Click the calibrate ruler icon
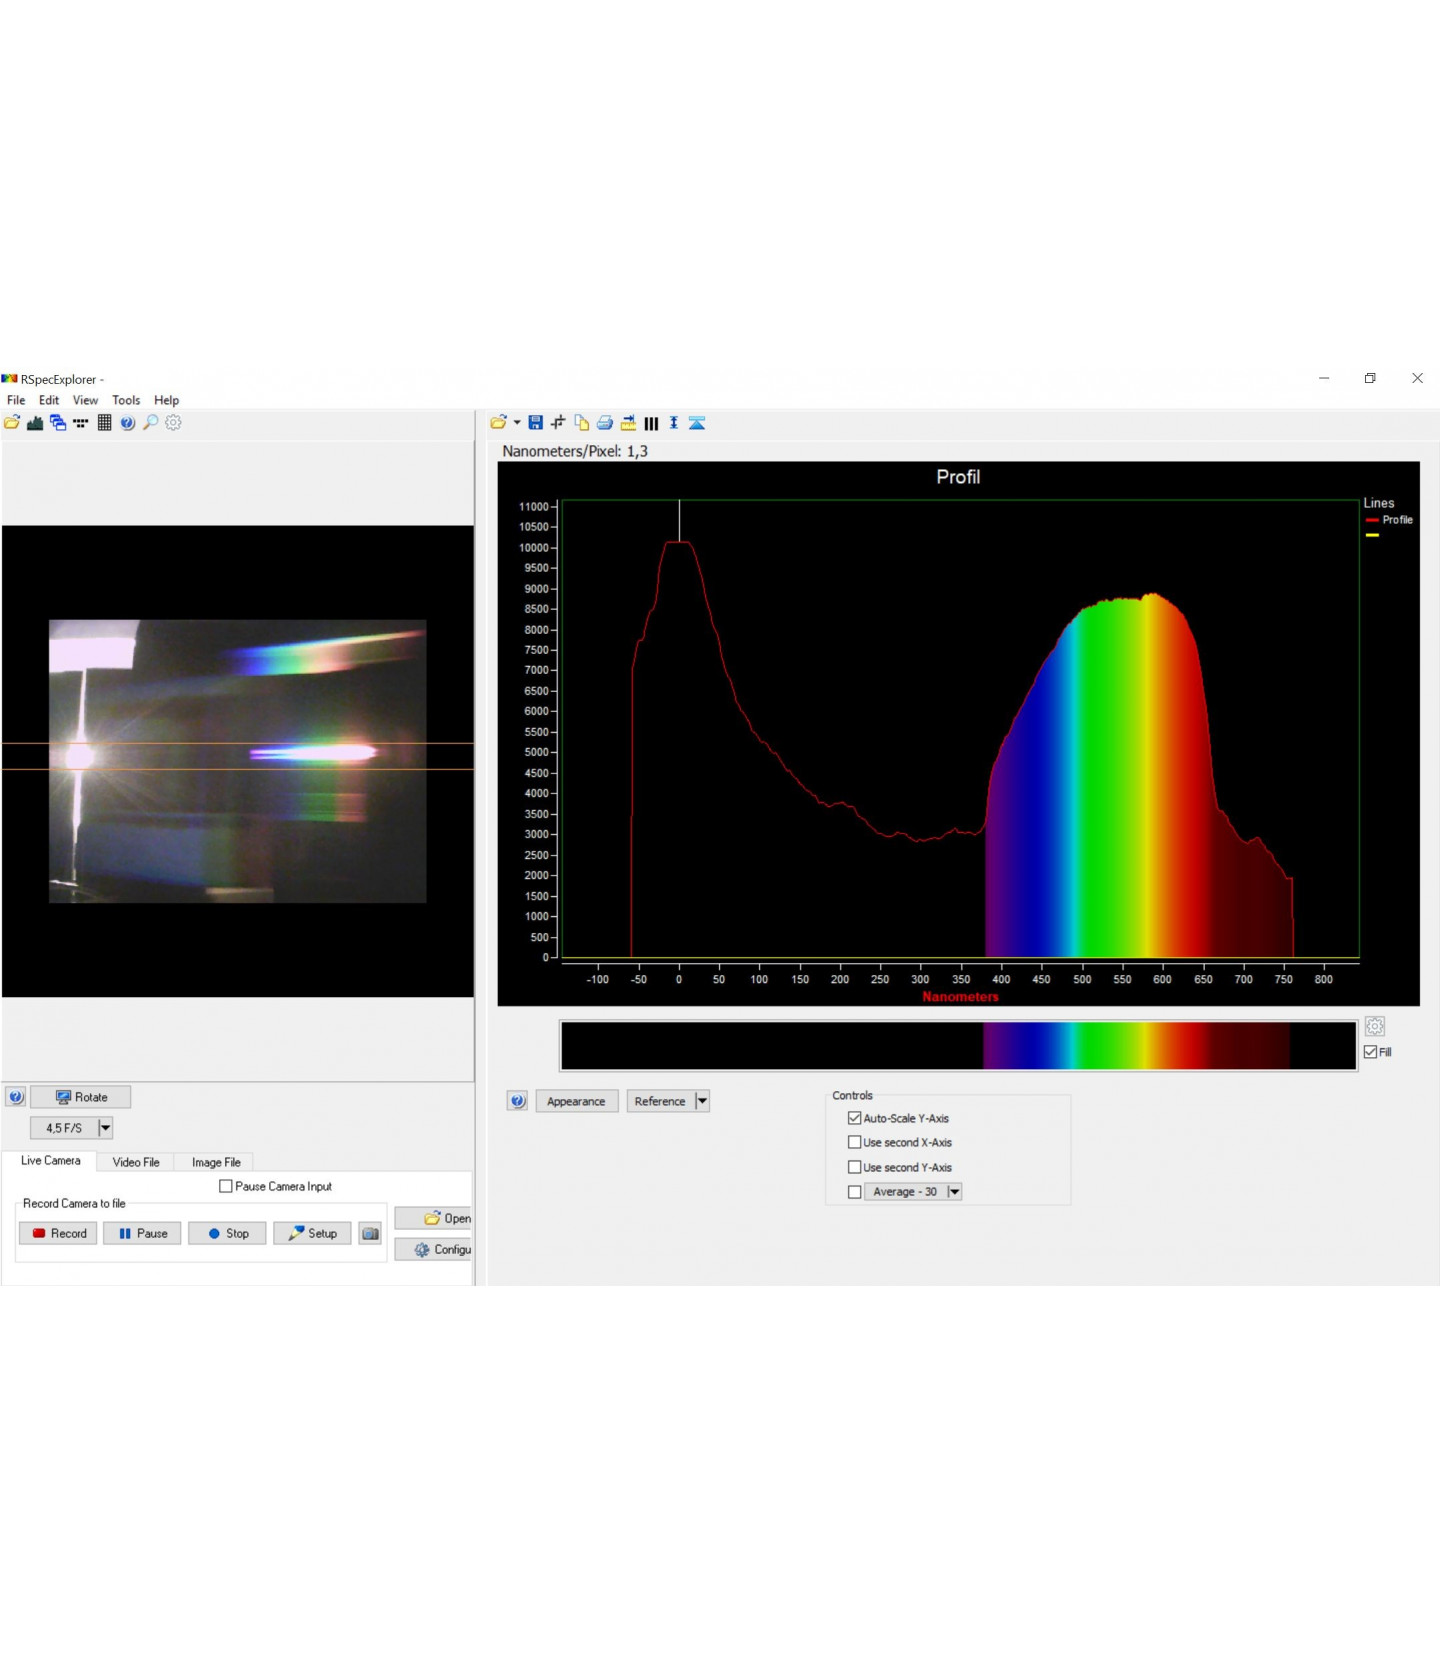This screenshot has width=1440, height=1654. [628, 423]
